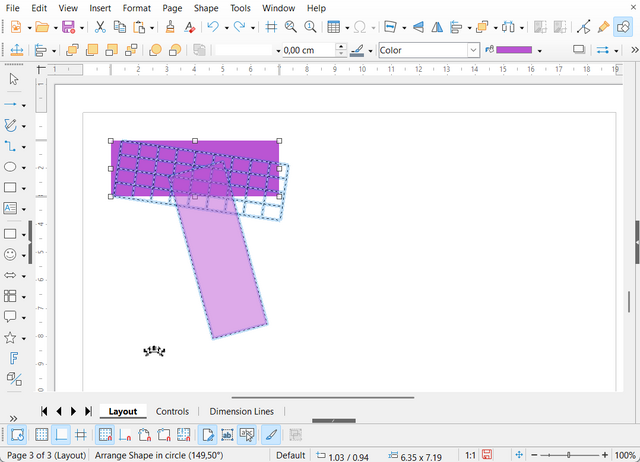Choose the Symbol Shapes smiley tool

[x=11, y=255]
